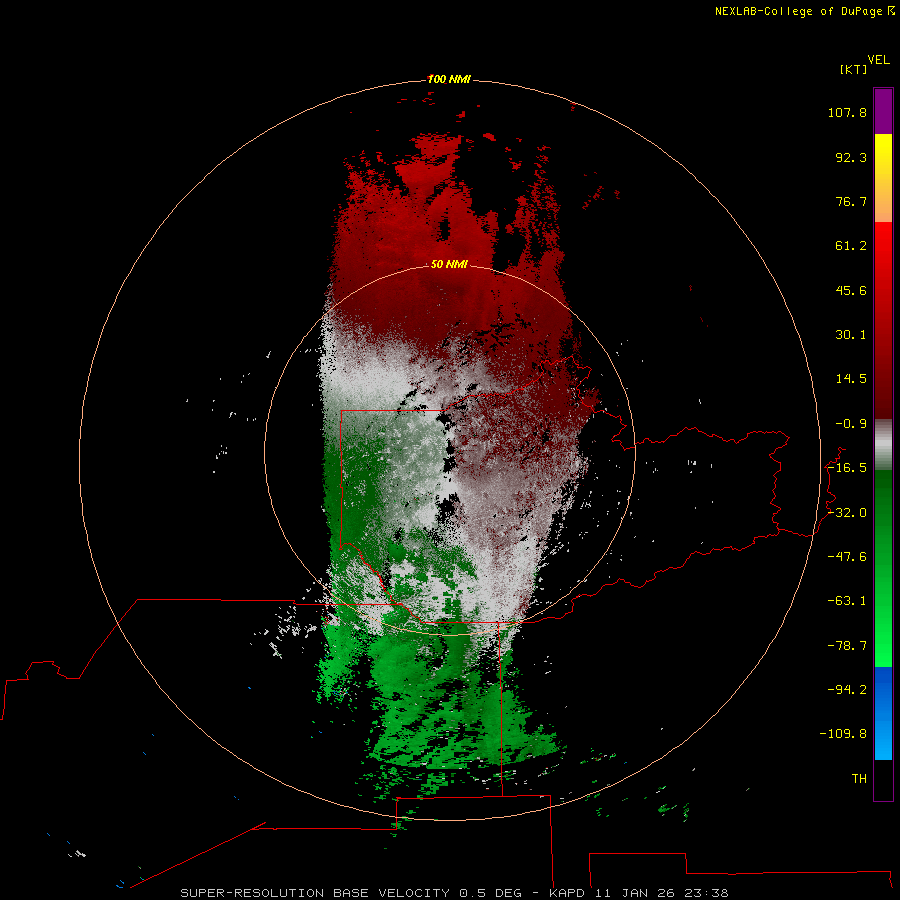Screen dimensions: 900x900
Task: Click the 45.6 legend value
Action: click(851, 290)
